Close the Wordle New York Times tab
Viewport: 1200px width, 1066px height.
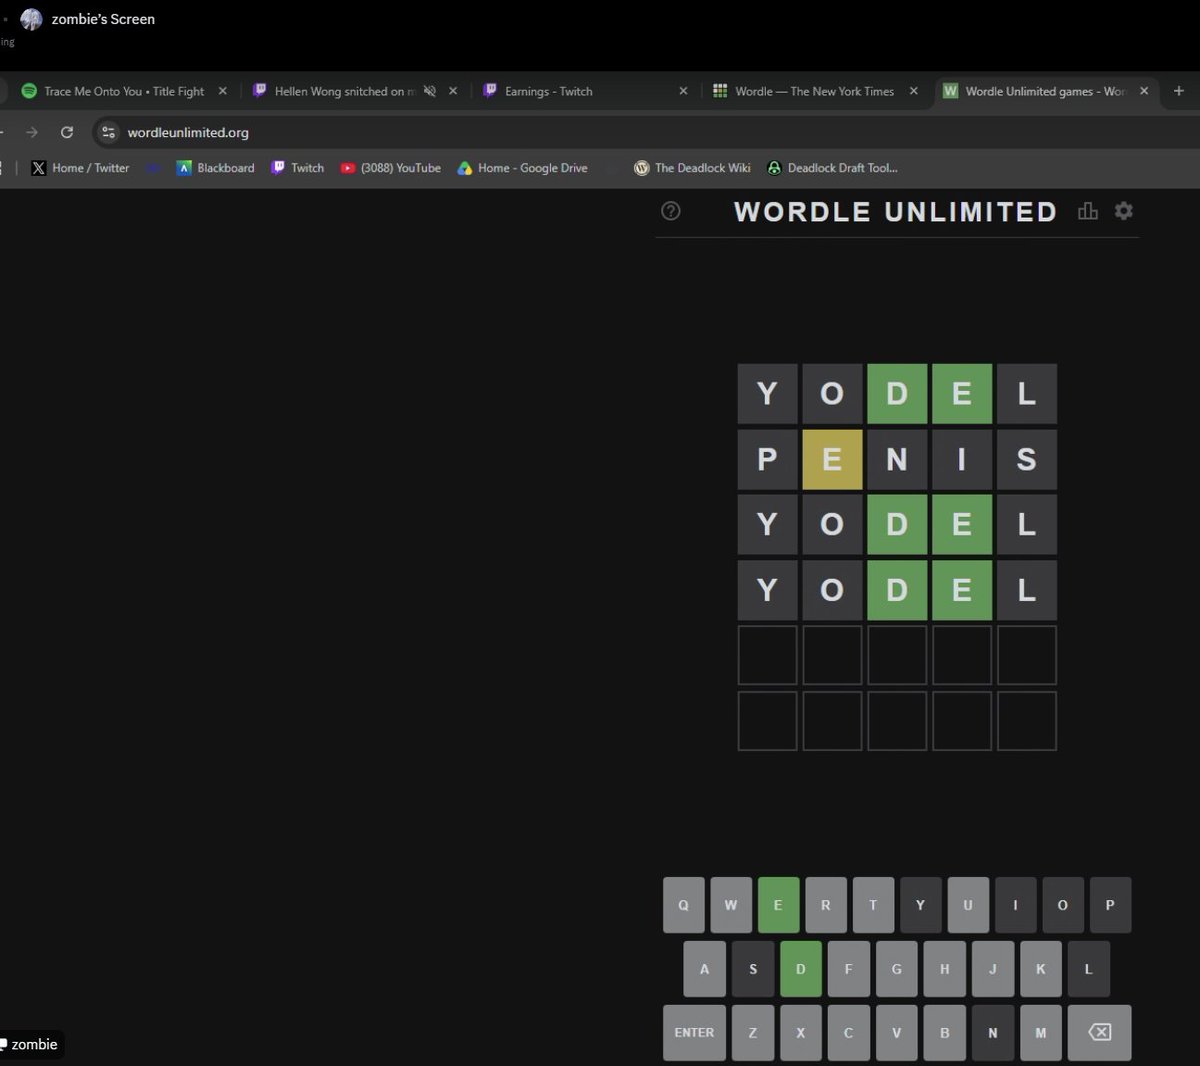pyautogui.click(x=913, y=91)
